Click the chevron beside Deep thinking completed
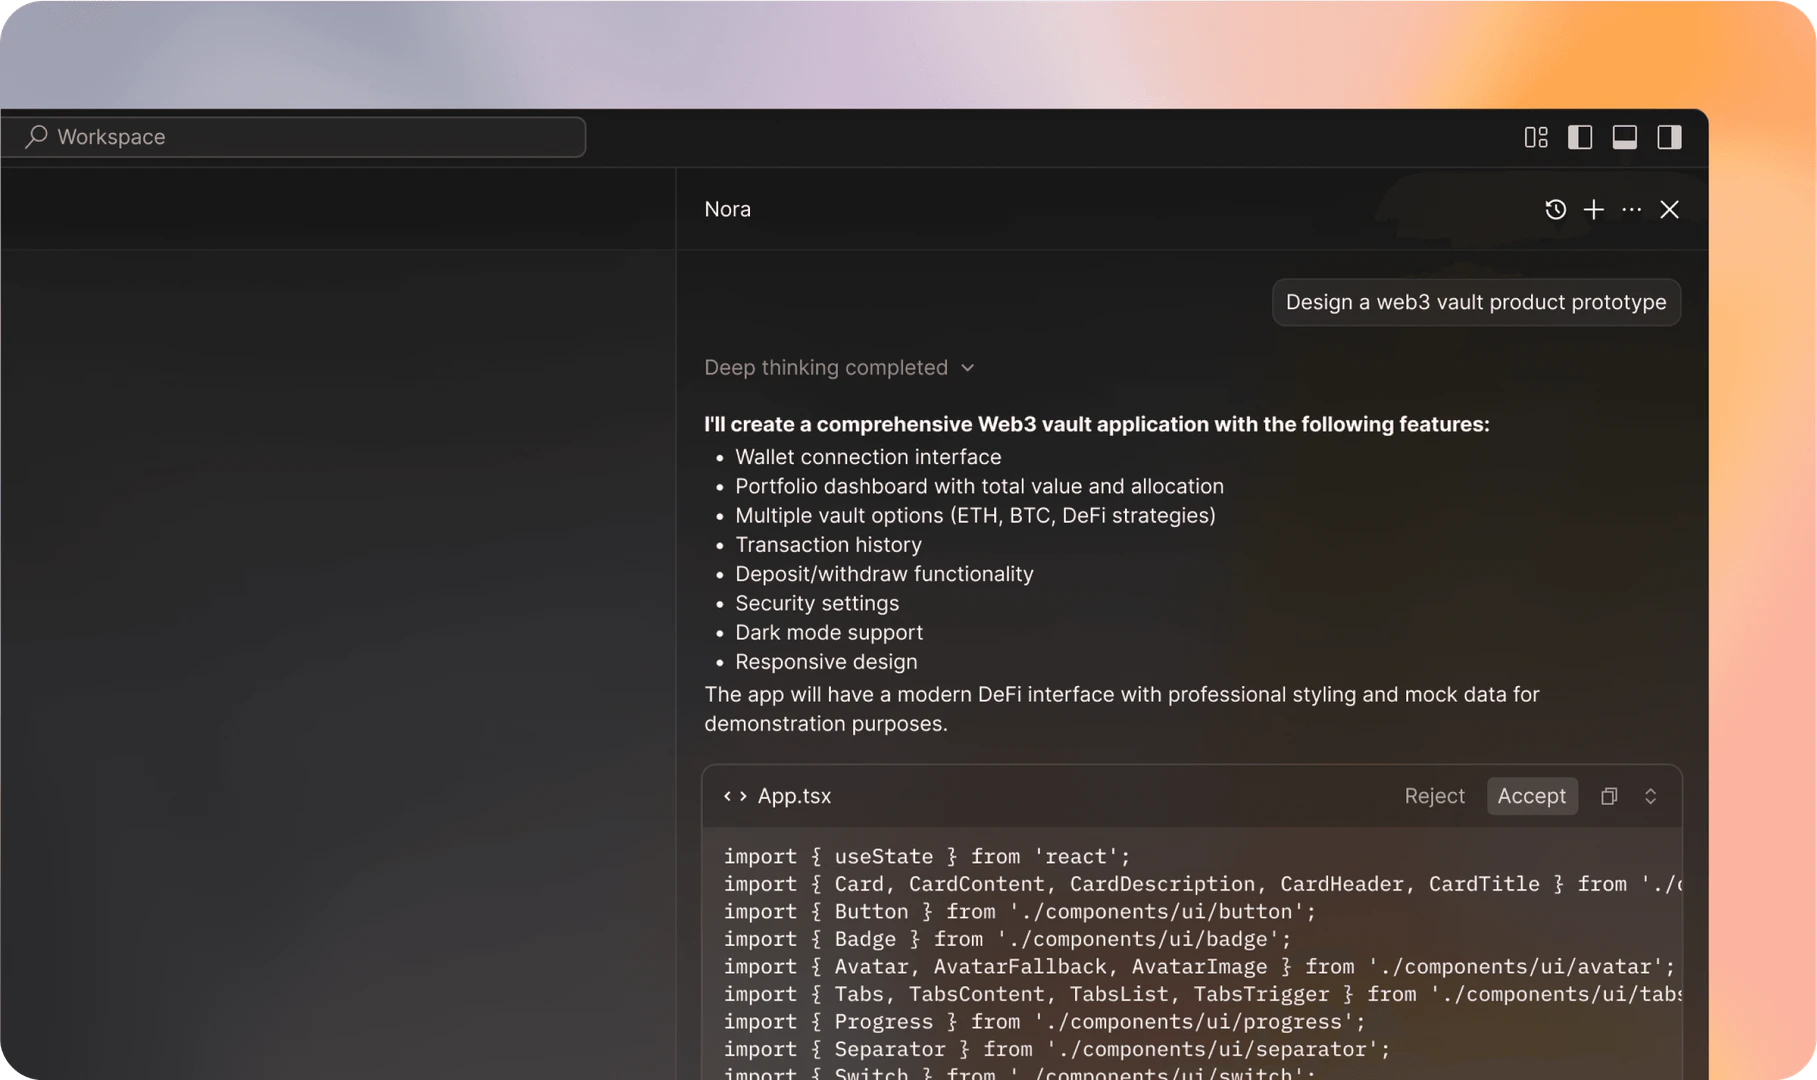 (x=966, y=368)
